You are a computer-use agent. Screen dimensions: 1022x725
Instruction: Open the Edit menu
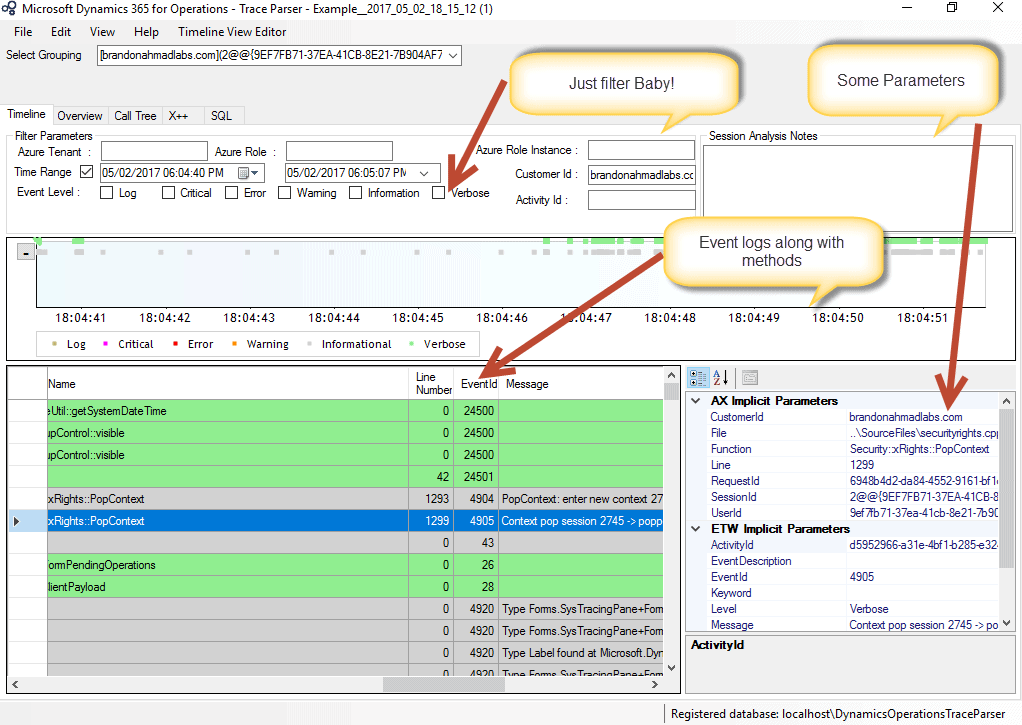point(61,31)
